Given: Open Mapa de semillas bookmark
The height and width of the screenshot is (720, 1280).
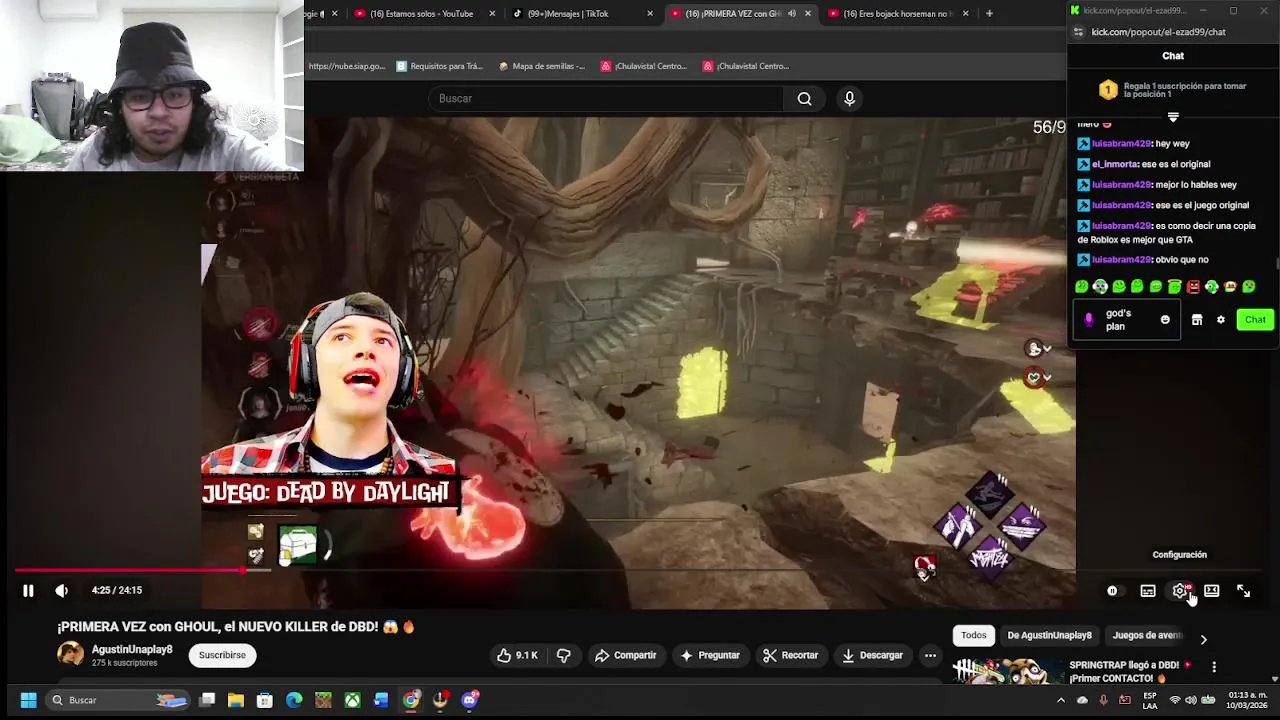Looking at the screenshot, I should 541,66.
